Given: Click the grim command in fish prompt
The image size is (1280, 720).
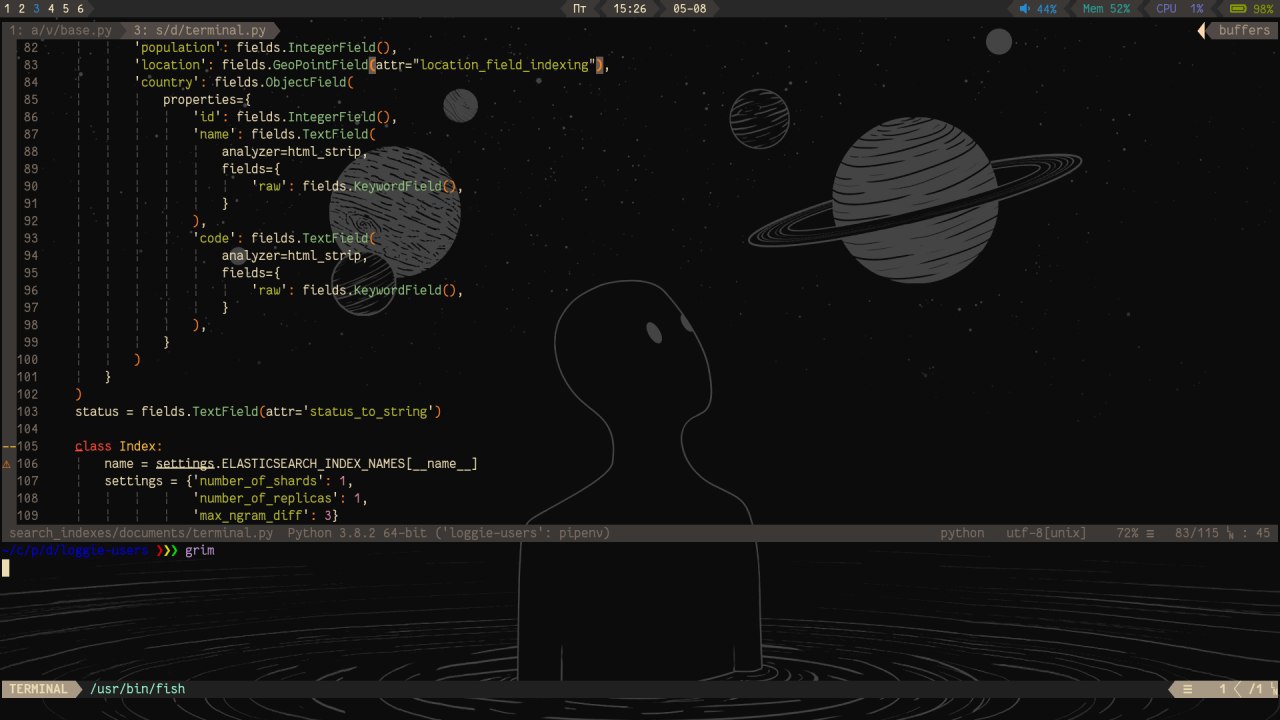Looking at the screenshot, I should click(200, 551).
